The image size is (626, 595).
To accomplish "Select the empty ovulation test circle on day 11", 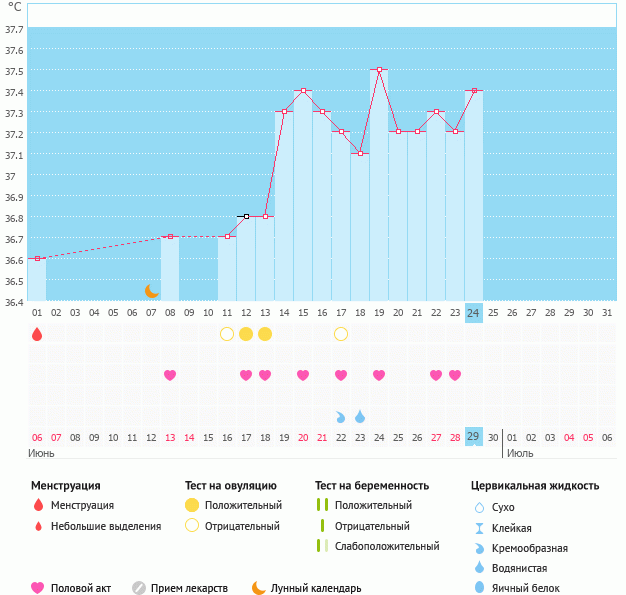I will (227, 334).
